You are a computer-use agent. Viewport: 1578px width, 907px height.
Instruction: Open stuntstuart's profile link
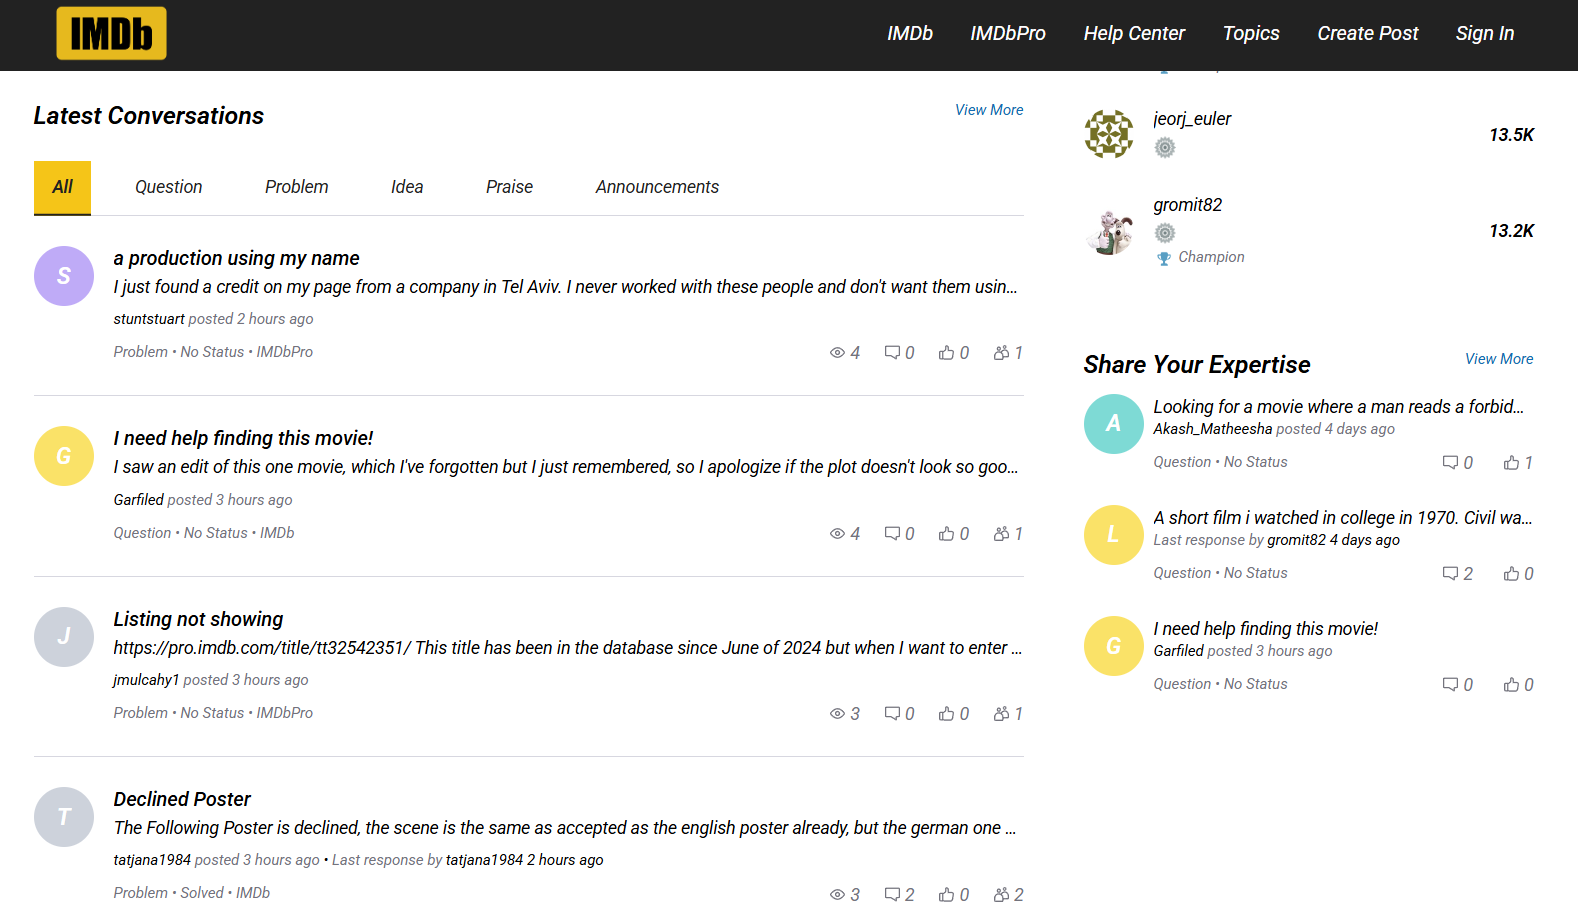[x=149, y=319]
